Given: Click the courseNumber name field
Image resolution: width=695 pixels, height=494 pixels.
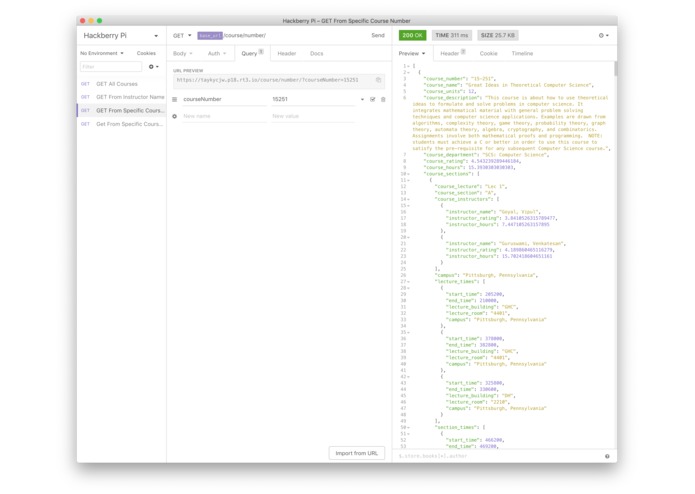Looking at the screenshot, I should (224, 99).
